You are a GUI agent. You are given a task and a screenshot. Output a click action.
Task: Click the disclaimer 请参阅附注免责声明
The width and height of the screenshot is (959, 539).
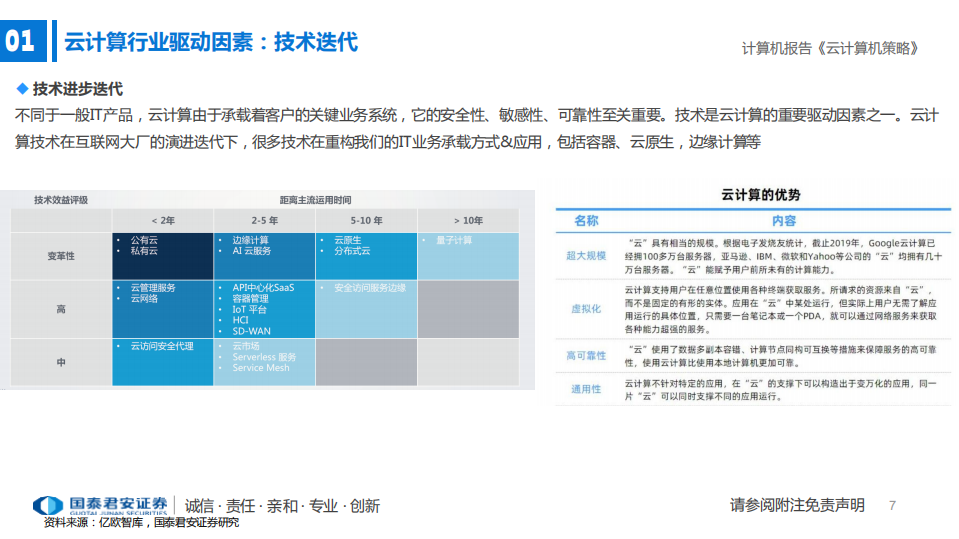click(797, 505)
